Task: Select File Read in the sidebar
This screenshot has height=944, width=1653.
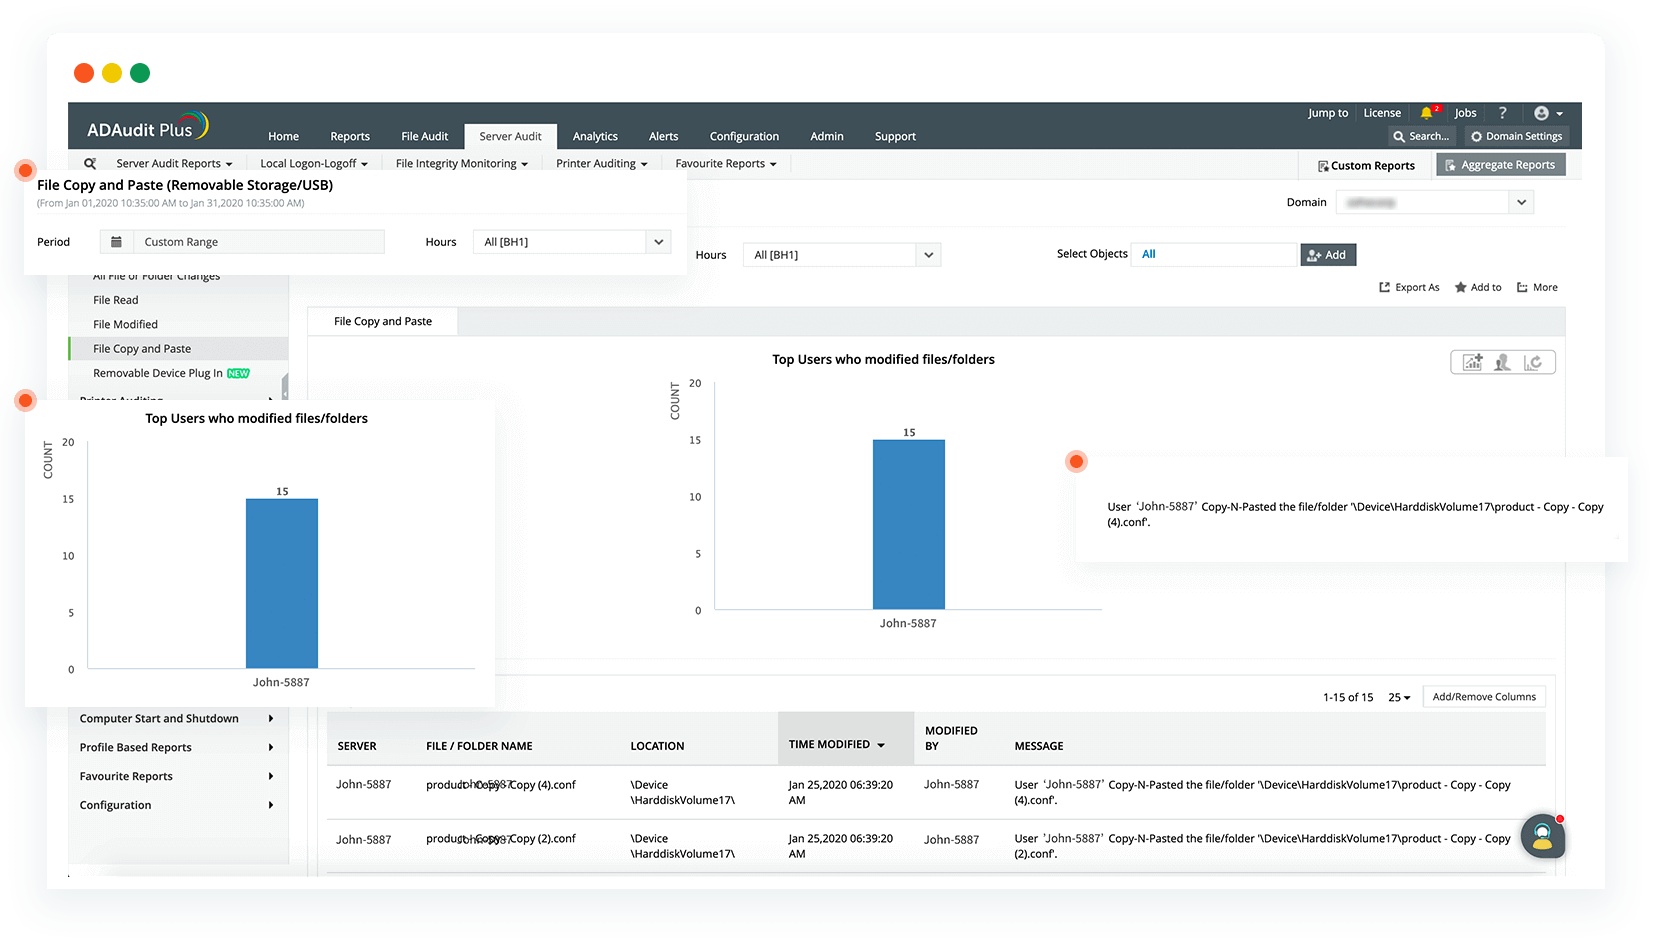Action: click(116, 300)
